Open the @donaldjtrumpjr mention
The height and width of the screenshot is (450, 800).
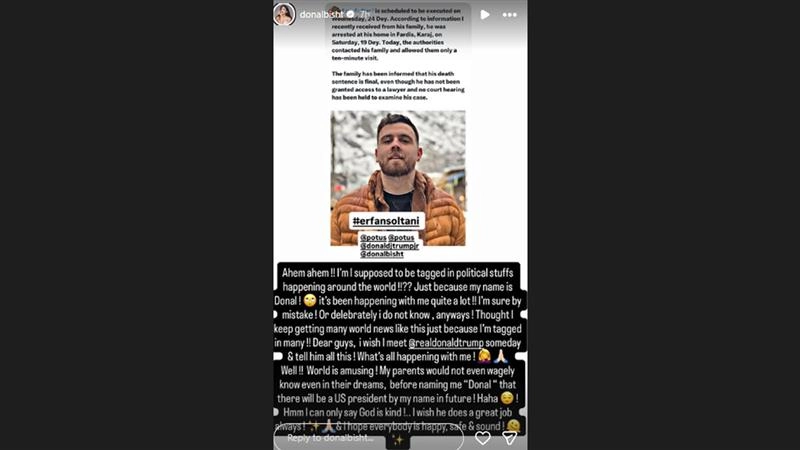click(x=389, y=246)
